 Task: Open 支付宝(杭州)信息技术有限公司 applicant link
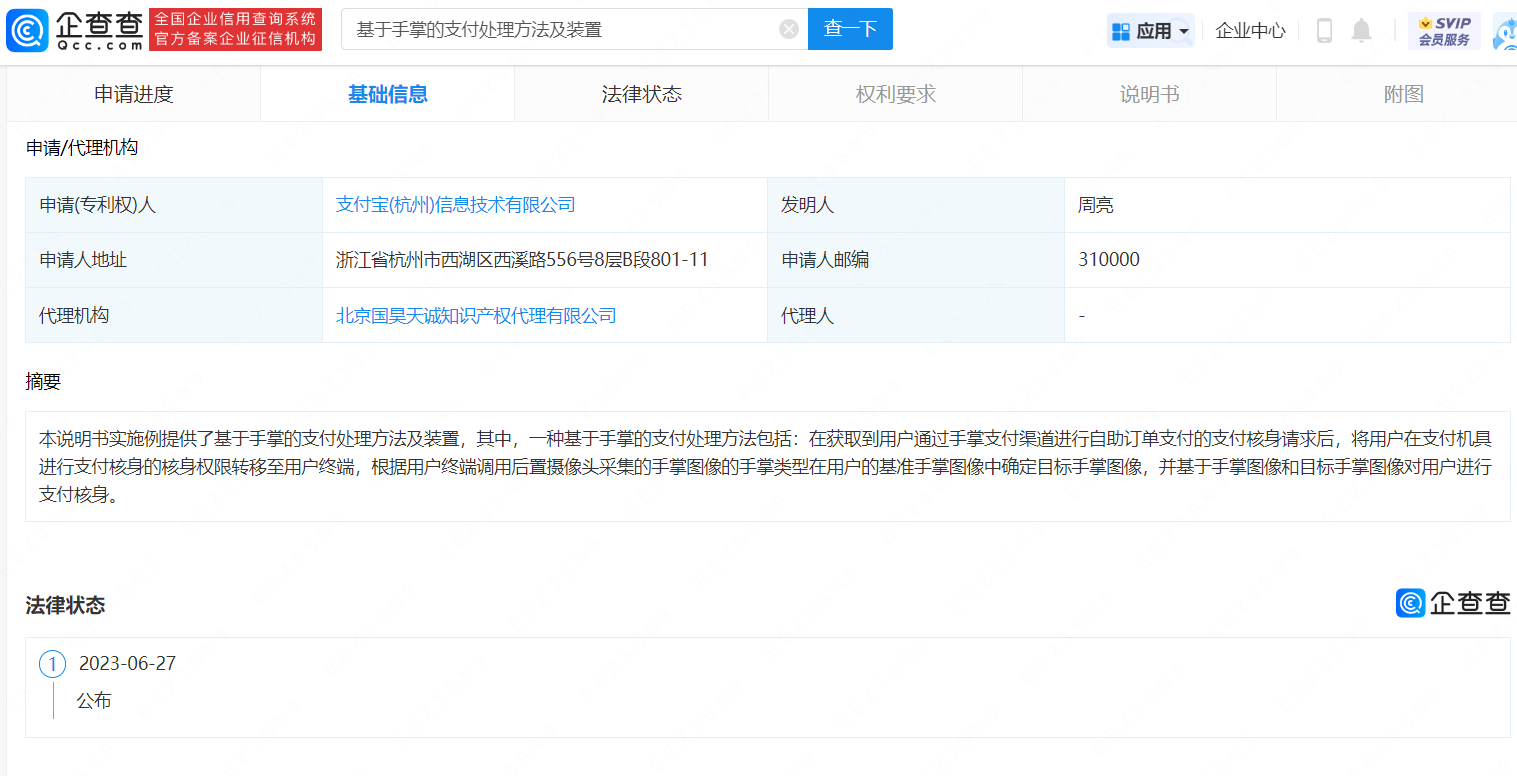pos(456,205)
